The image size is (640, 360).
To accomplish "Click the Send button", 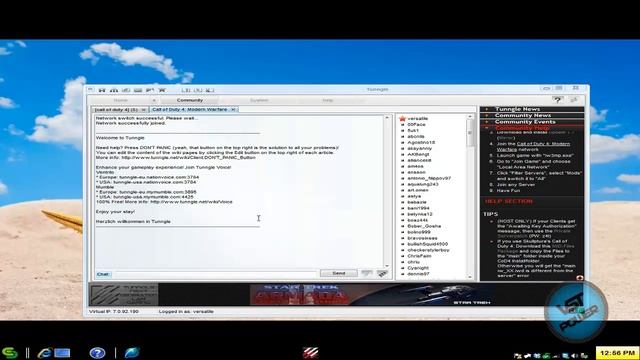I will click(x=338, y=273).
